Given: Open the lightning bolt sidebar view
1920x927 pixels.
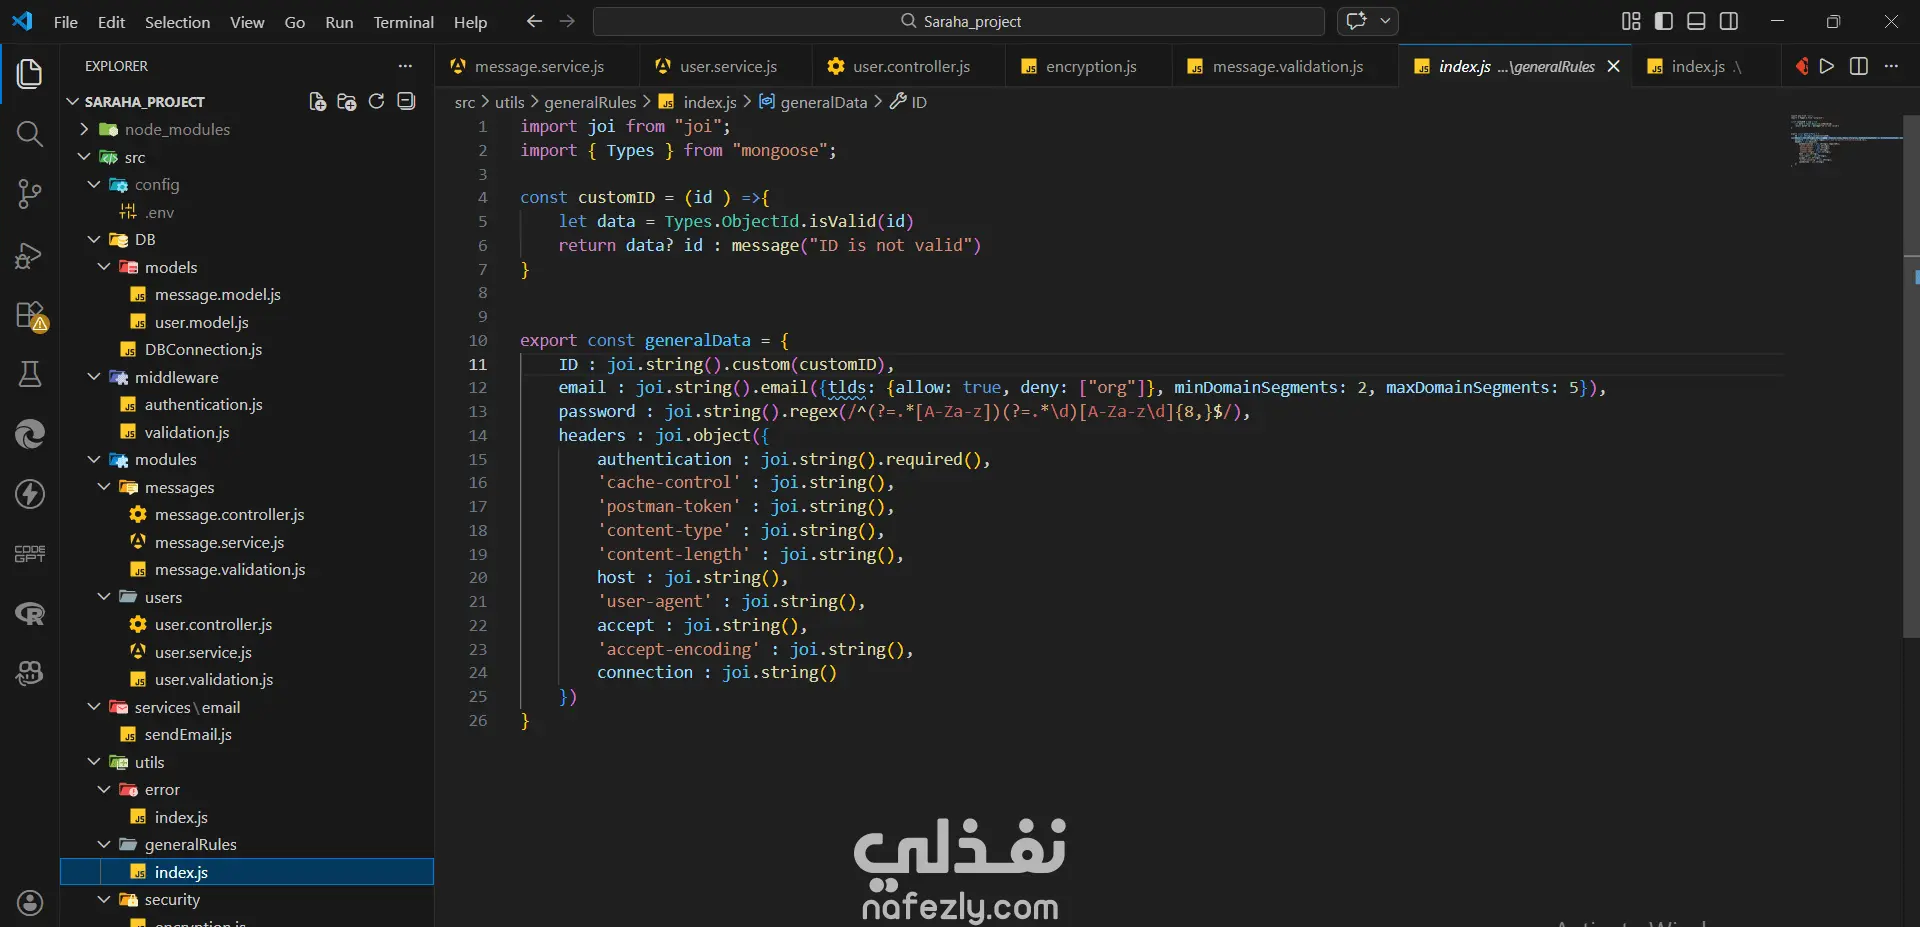Looking at the screenshot, I should (x=30, y=494).
